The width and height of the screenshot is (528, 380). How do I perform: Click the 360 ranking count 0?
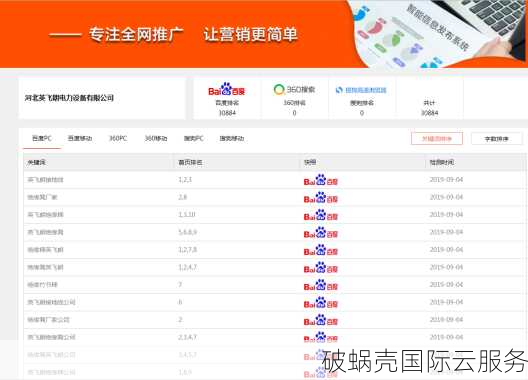point(294,113)
